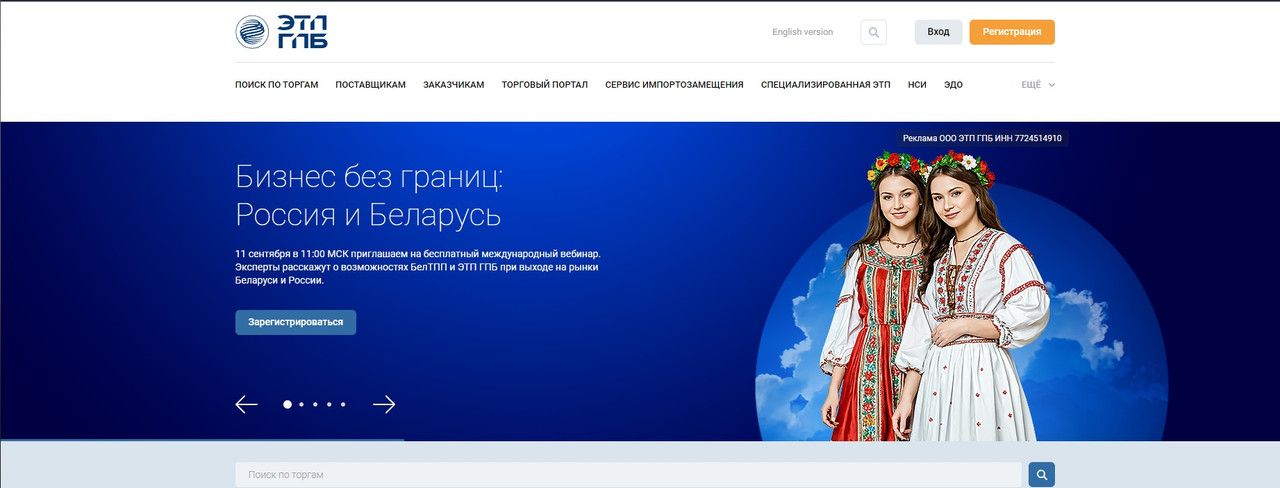Click the orange Регистрация button
This screenshot has height=488, width=1280.
click(x=1012, y=32)
